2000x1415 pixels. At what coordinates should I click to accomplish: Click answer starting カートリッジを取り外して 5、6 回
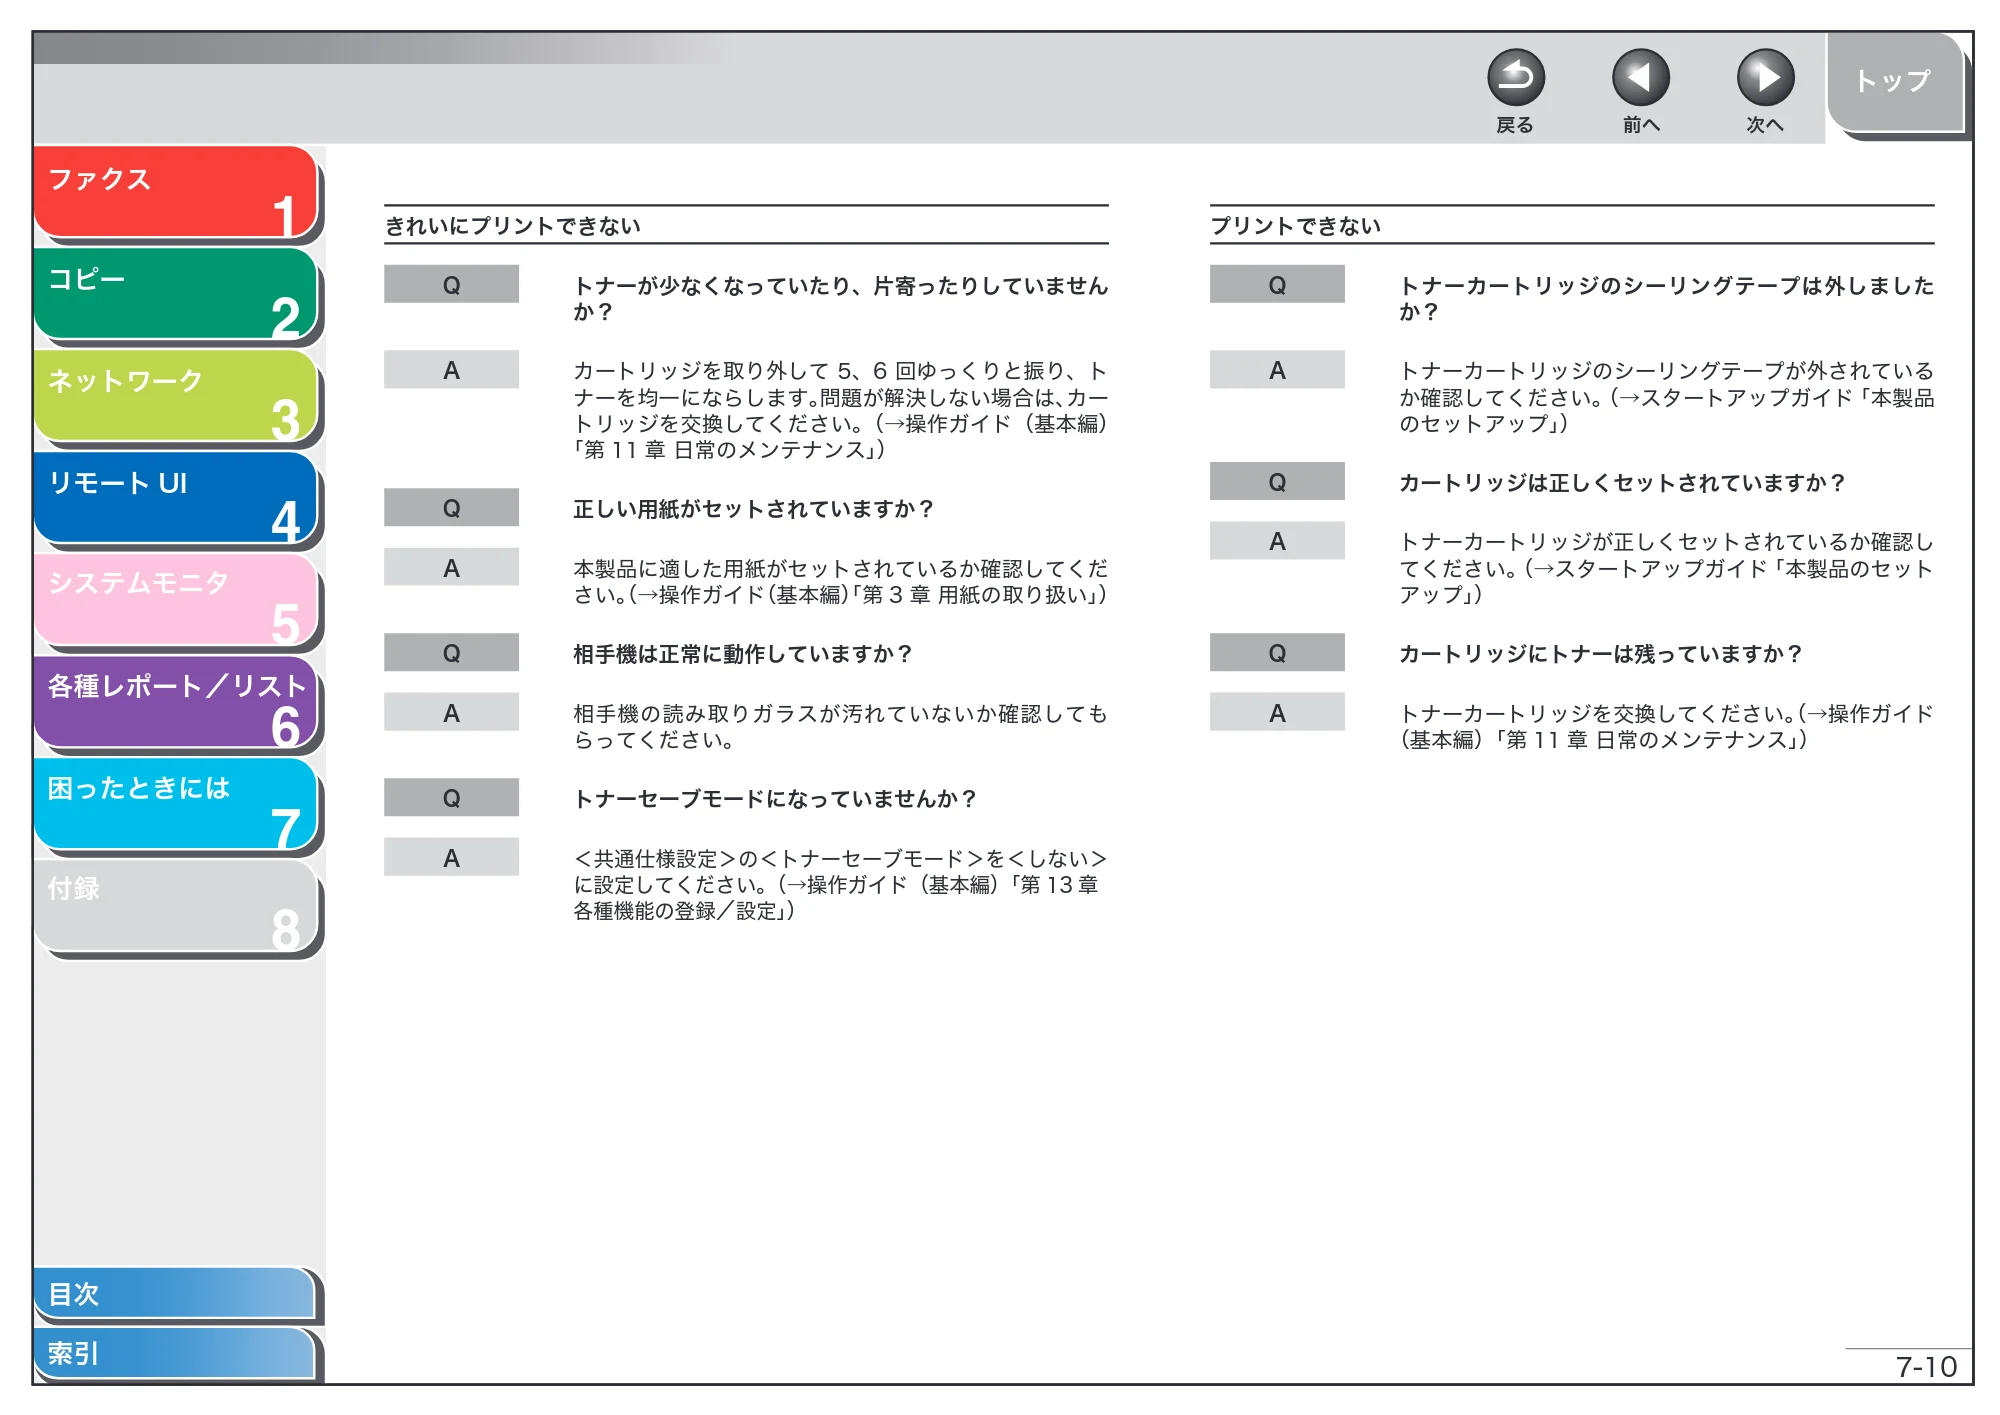[x=840, y=410]
